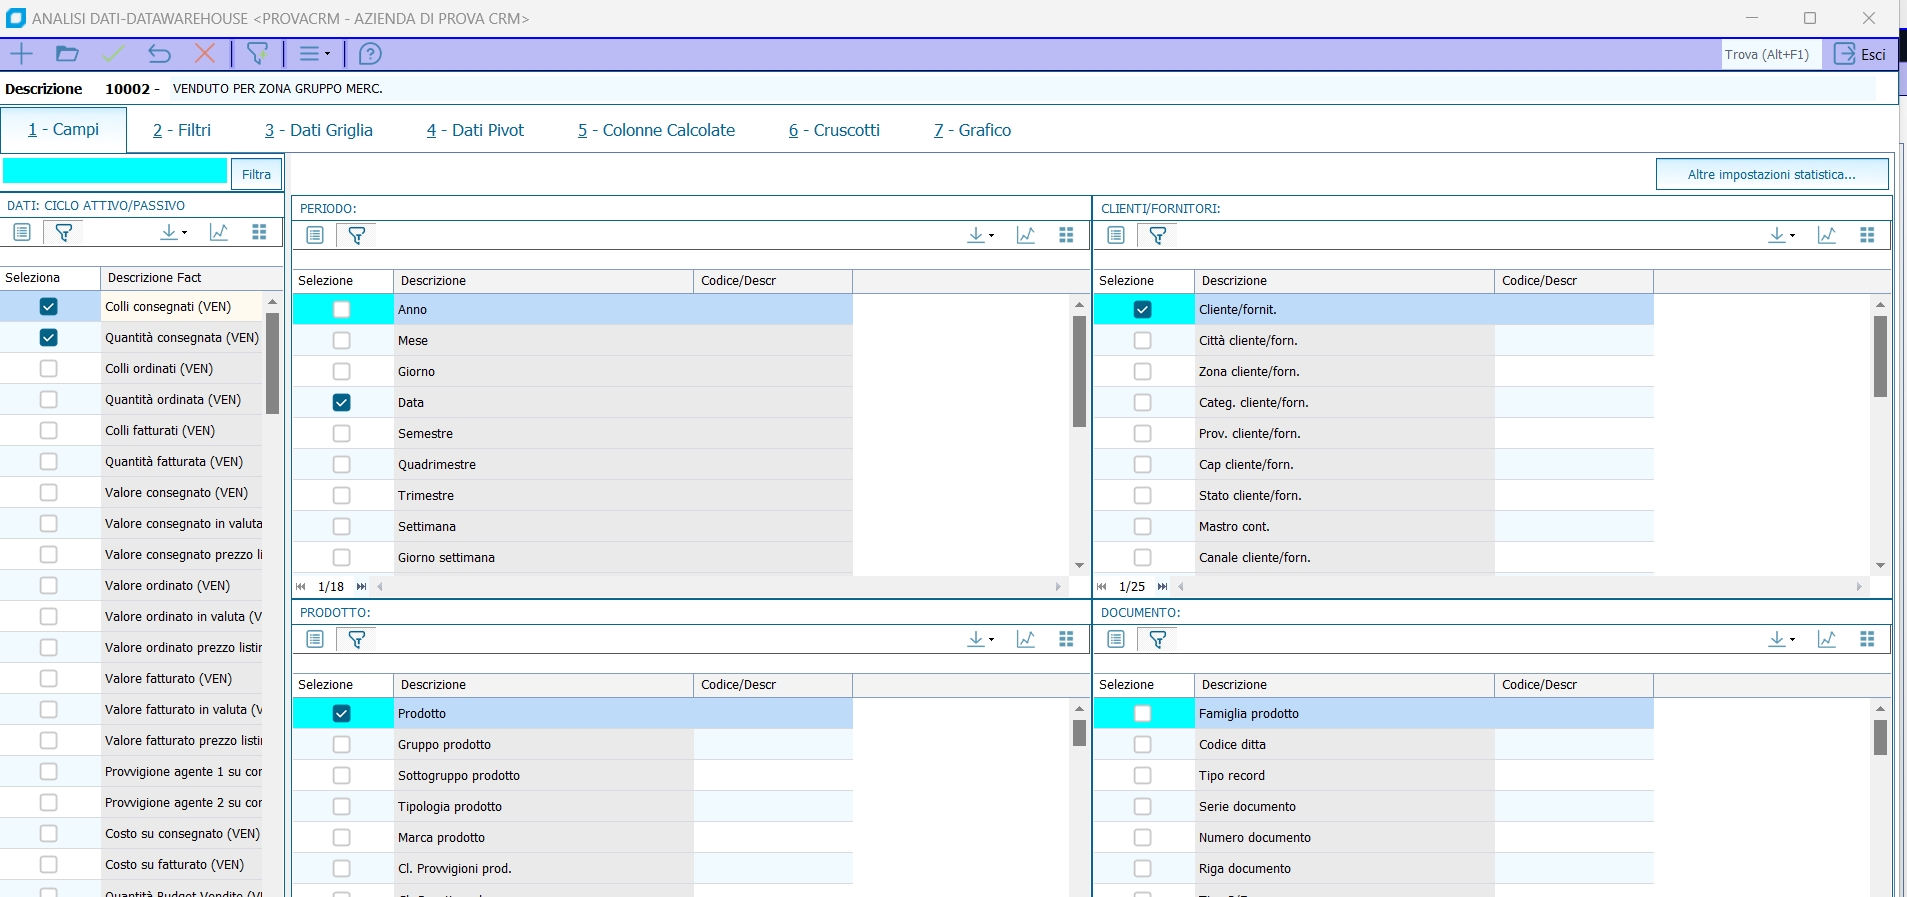Image resolution: width=1907 pixels, height=897 pixels.
Task: Open the export dropdown in Dati Ciclo panel
Action: click(x=174, y=232)
